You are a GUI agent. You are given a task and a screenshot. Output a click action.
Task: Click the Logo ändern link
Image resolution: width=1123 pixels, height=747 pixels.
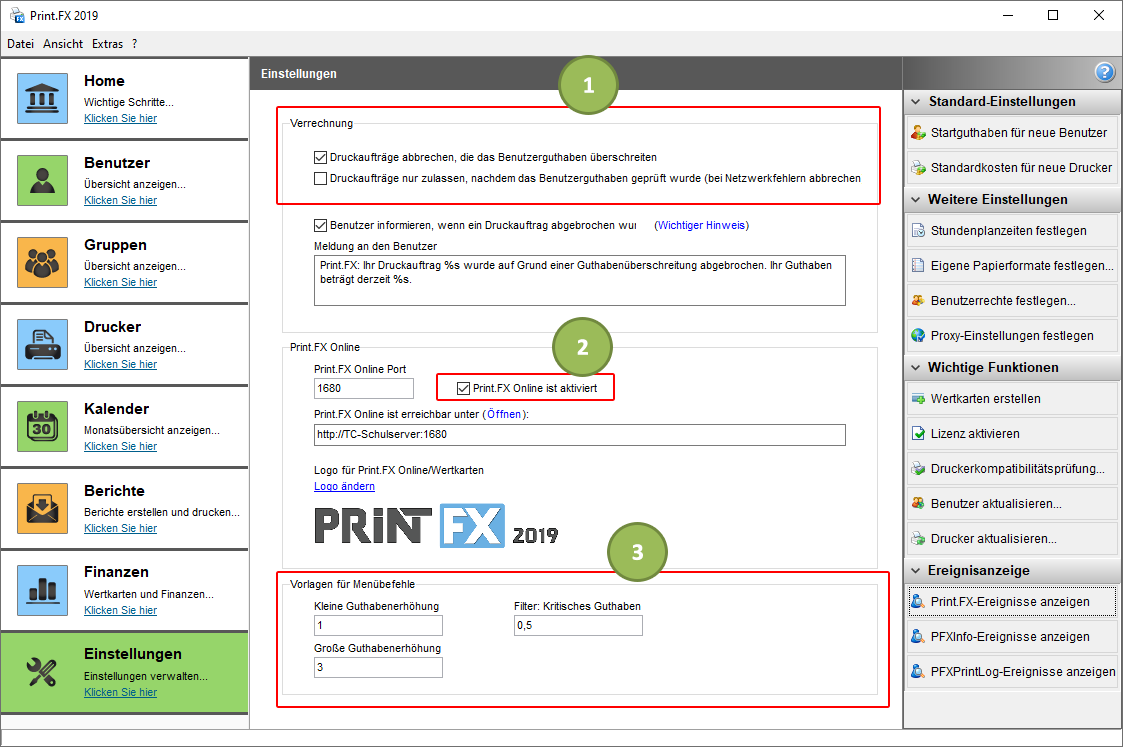344,486
